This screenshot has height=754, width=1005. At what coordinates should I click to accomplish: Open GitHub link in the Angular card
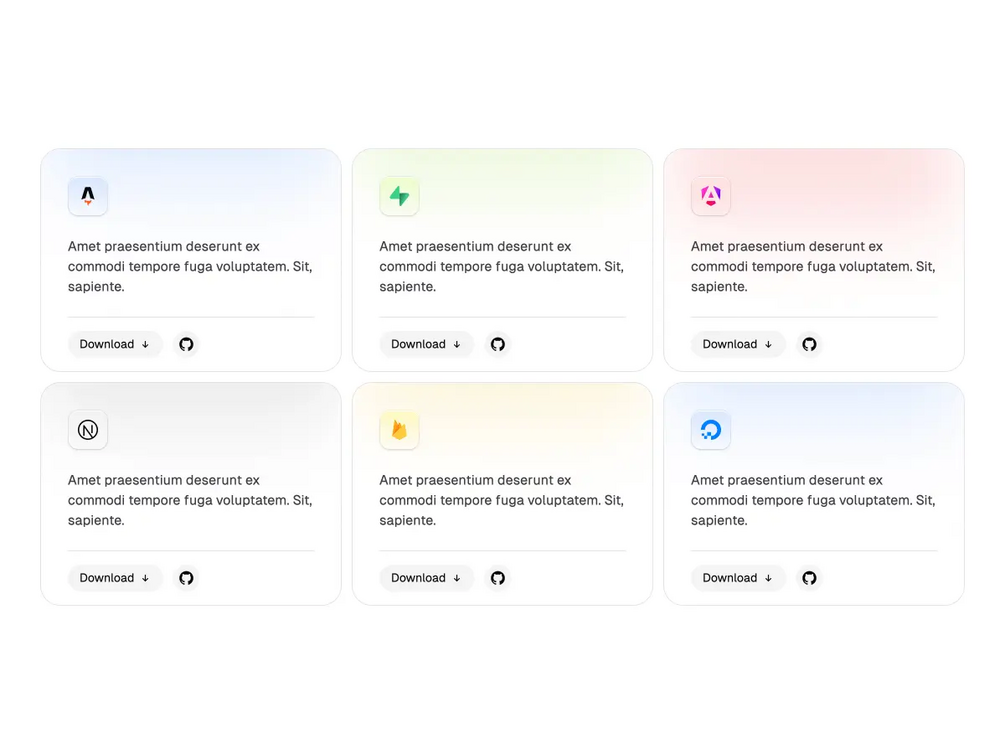pos(809,344)
